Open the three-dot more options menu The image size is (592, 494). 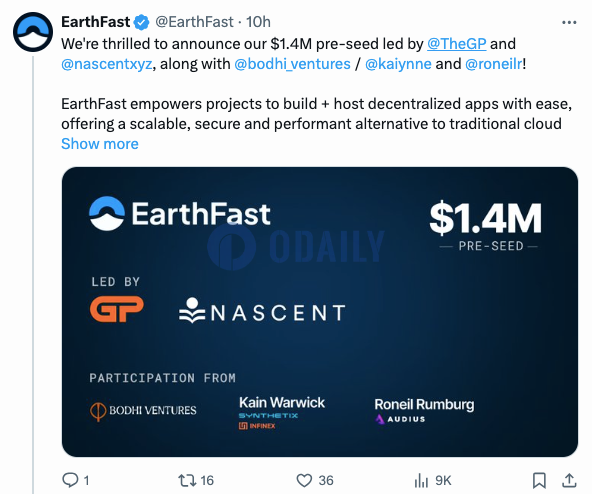569,23
